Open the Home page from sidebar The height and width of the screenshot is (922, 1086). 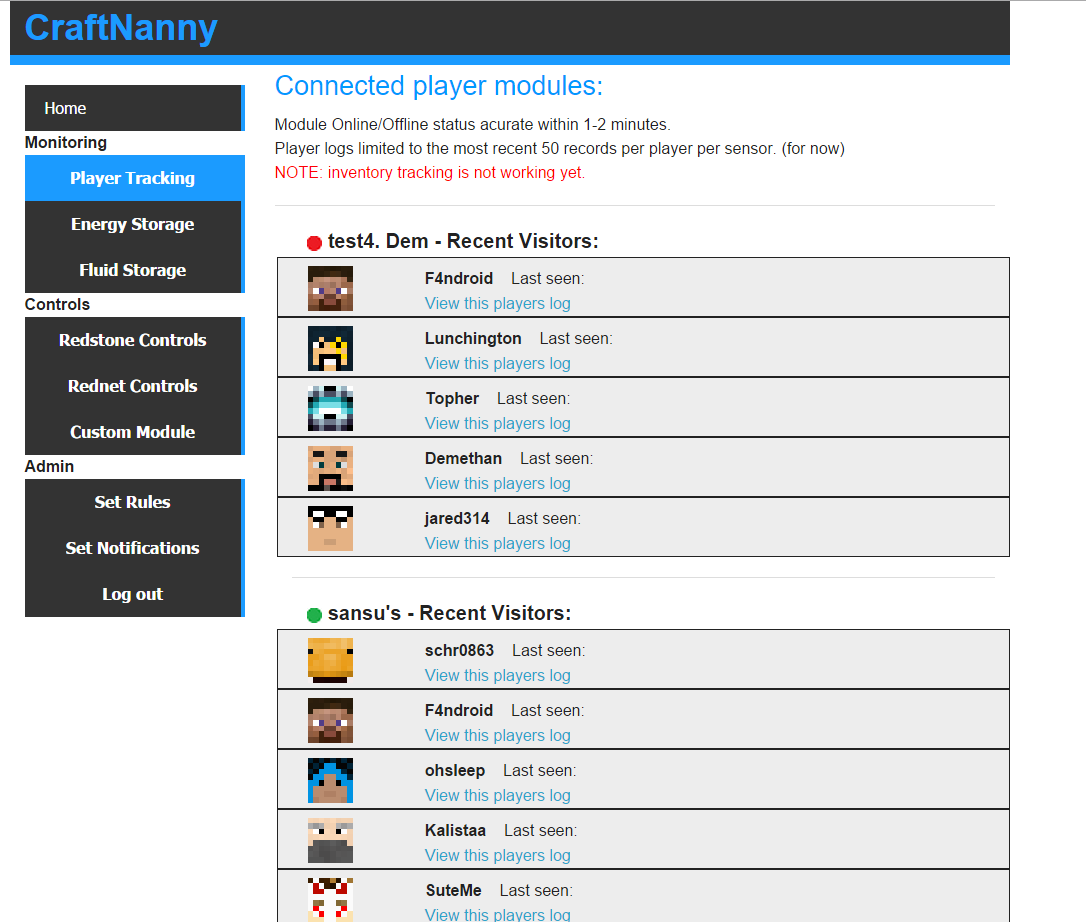pos(134,108)
